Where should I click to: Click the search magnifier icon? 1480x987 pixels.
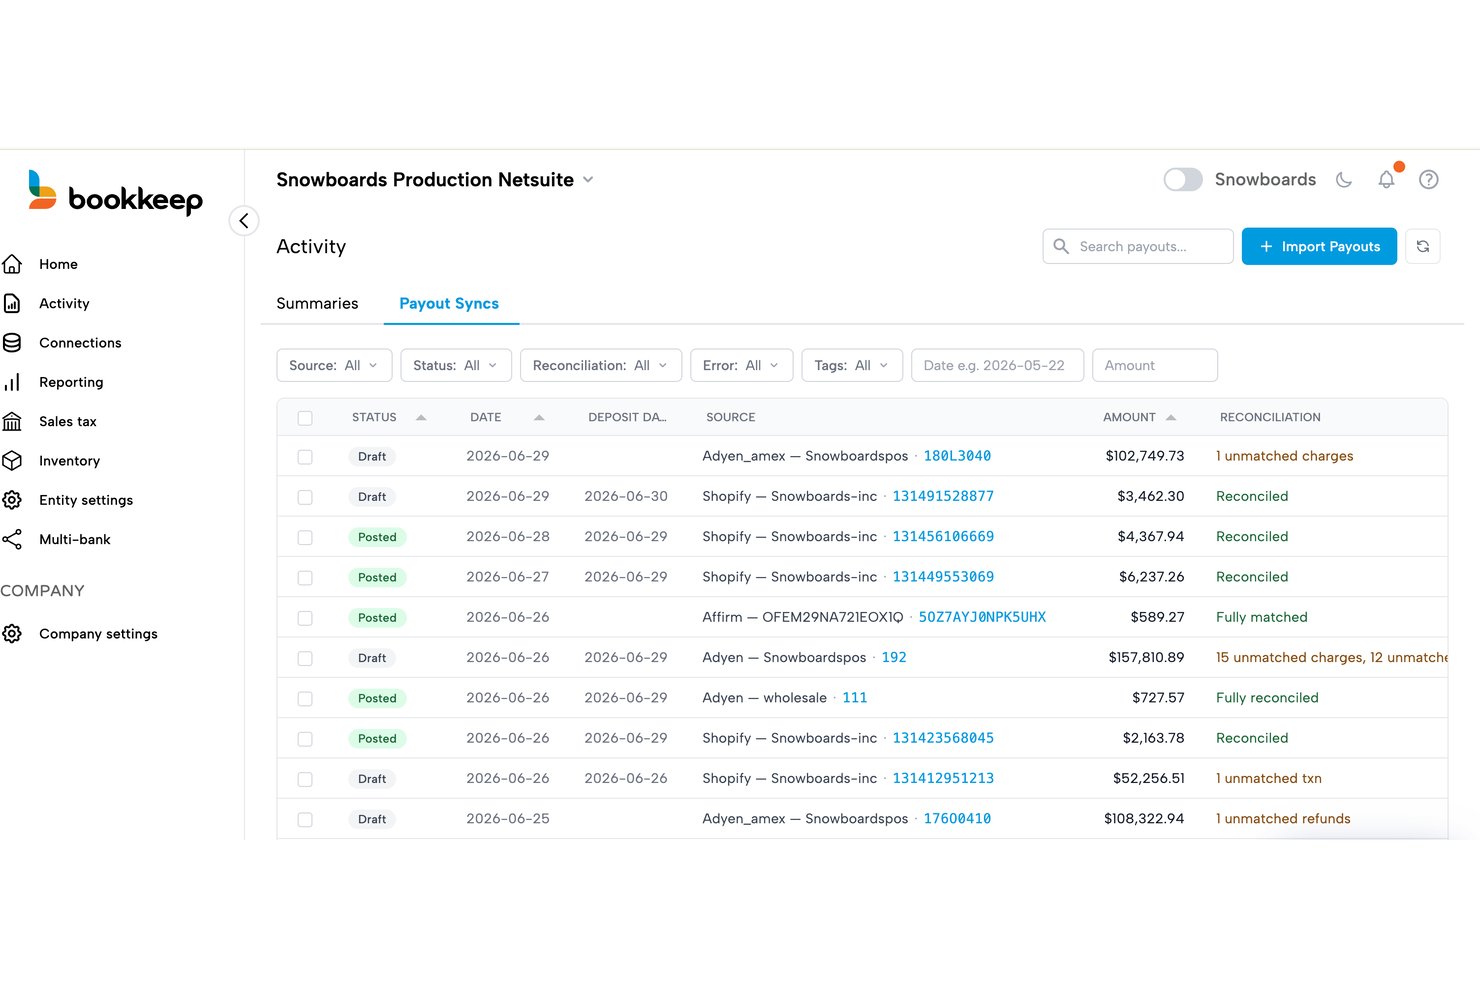1061,246
